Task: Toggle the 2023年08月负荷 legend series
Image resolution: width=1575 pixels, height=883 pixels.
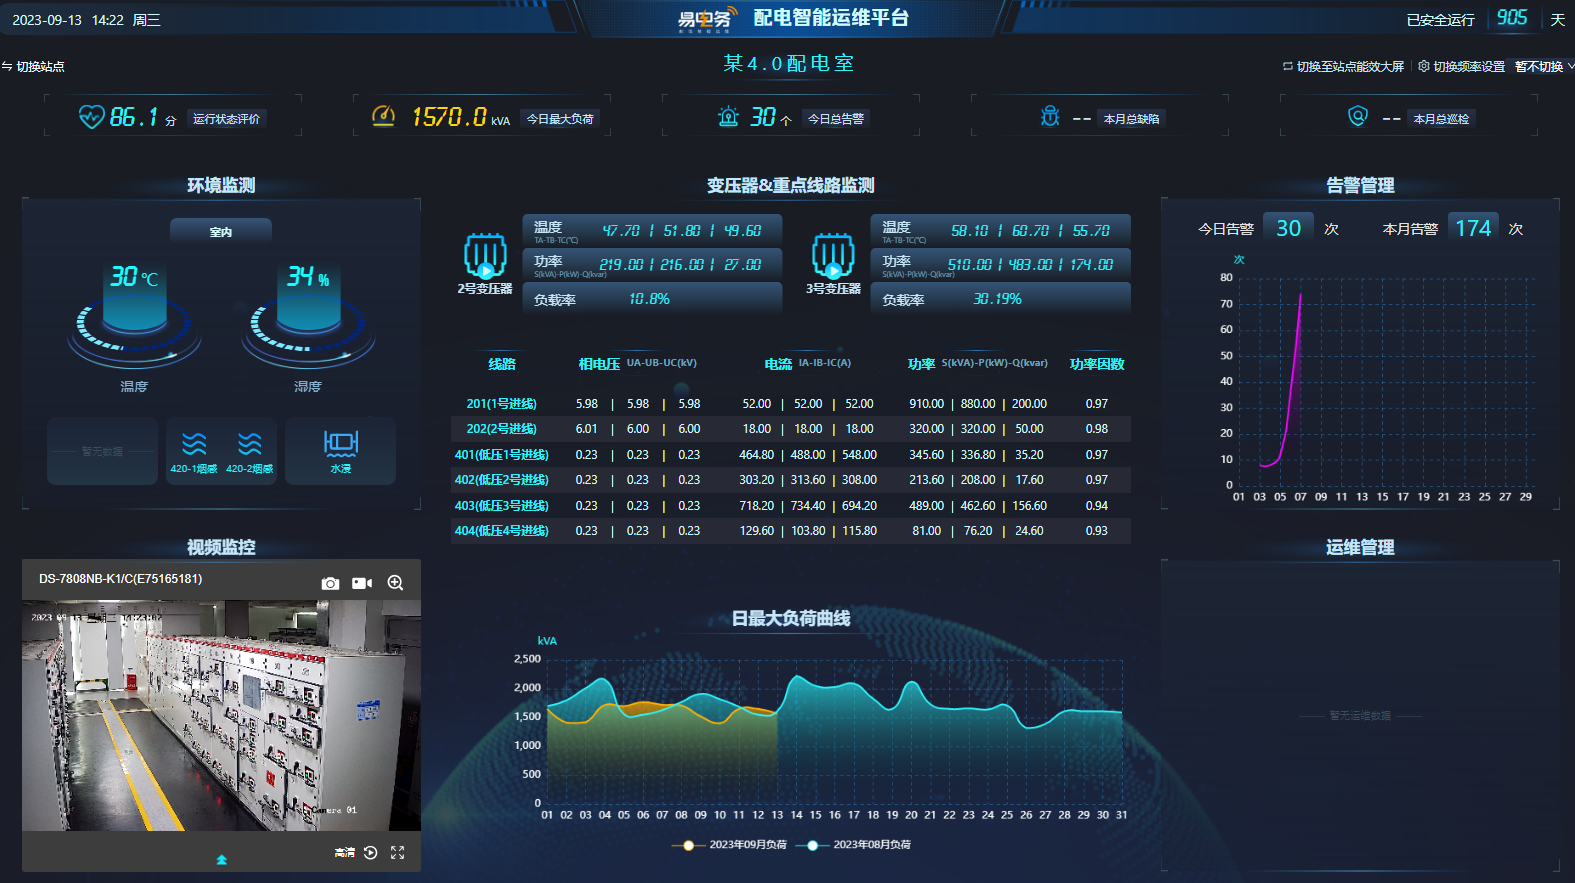Action: 859,845
